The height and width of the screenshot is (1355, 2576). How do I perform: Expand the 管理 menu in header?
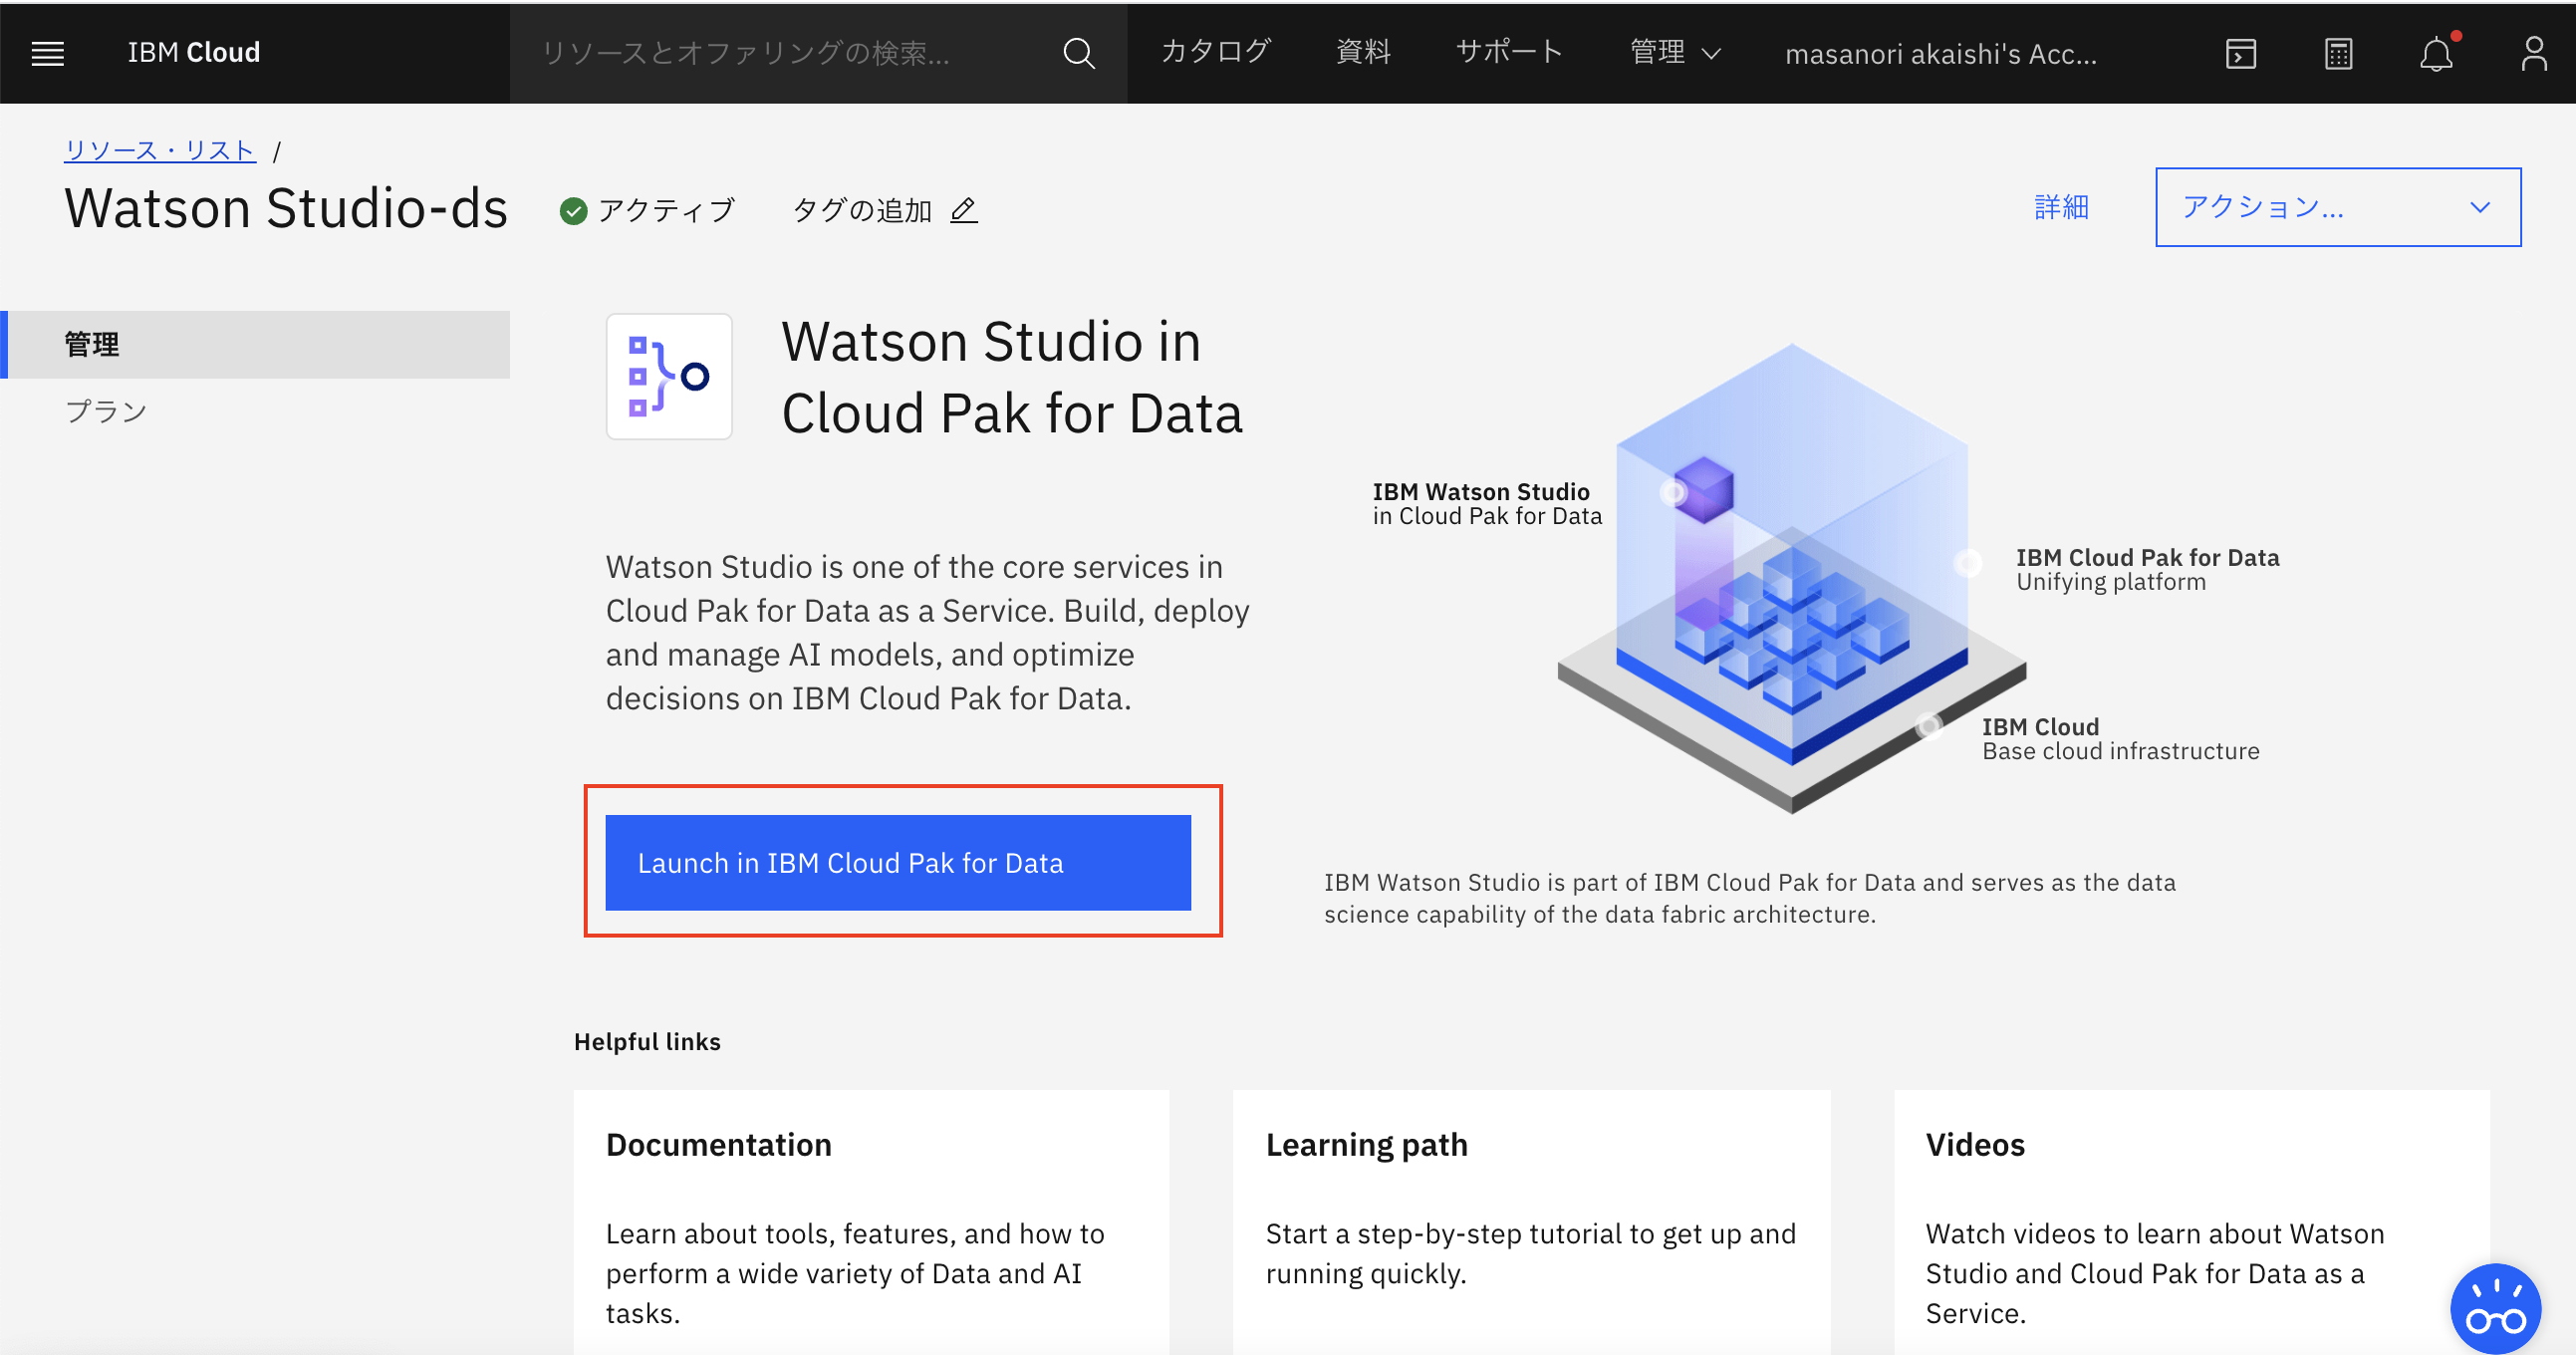(x=1675, y=52)
